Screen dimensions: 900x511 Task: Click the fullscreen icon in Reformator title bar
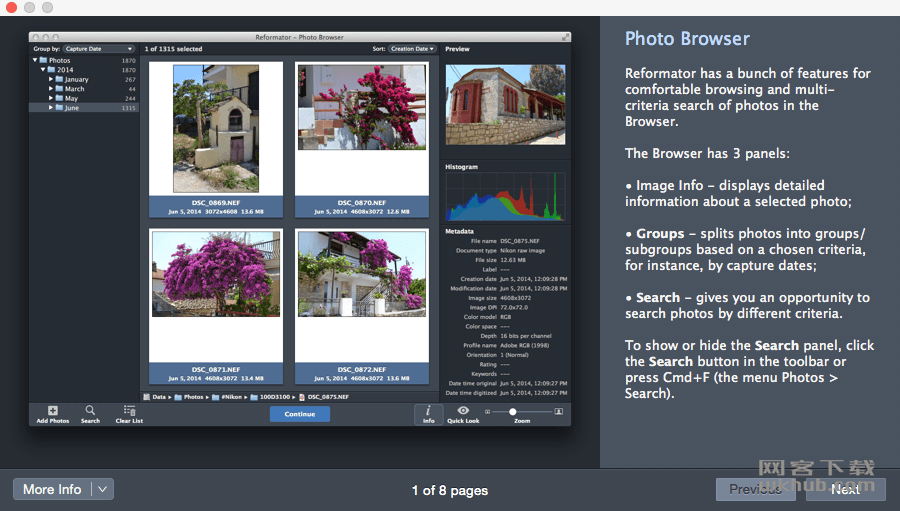click(x=565, y=37)
